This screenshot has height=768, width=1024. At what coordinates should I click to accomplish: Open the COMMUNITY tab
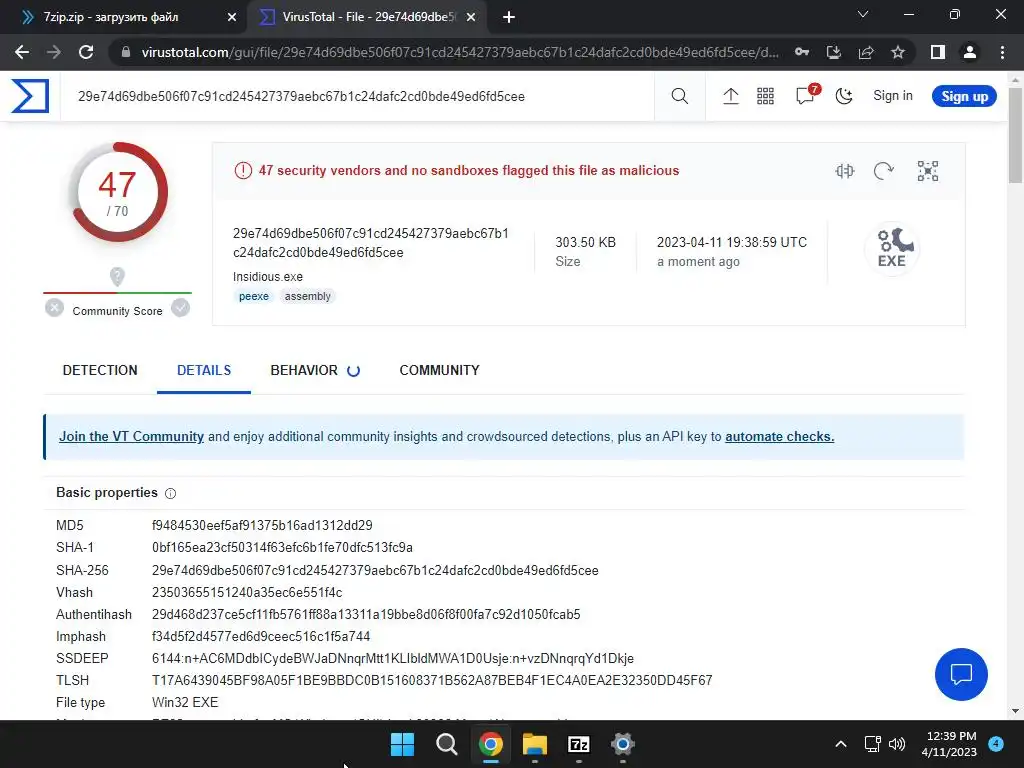[440, 370]
